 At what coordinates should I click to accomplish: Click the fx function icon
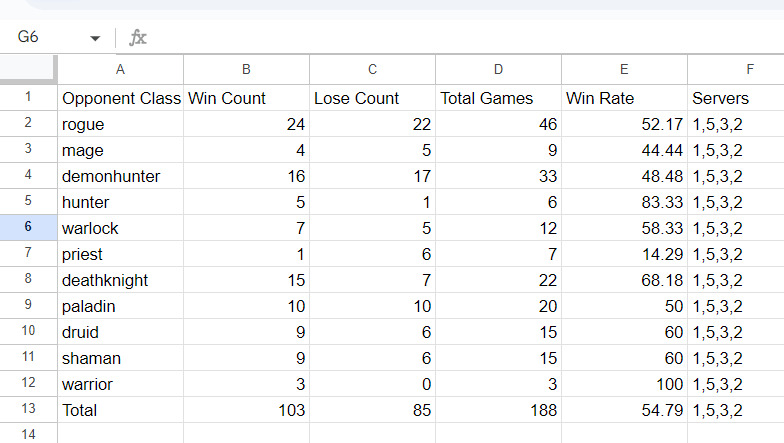pos(138,38)
